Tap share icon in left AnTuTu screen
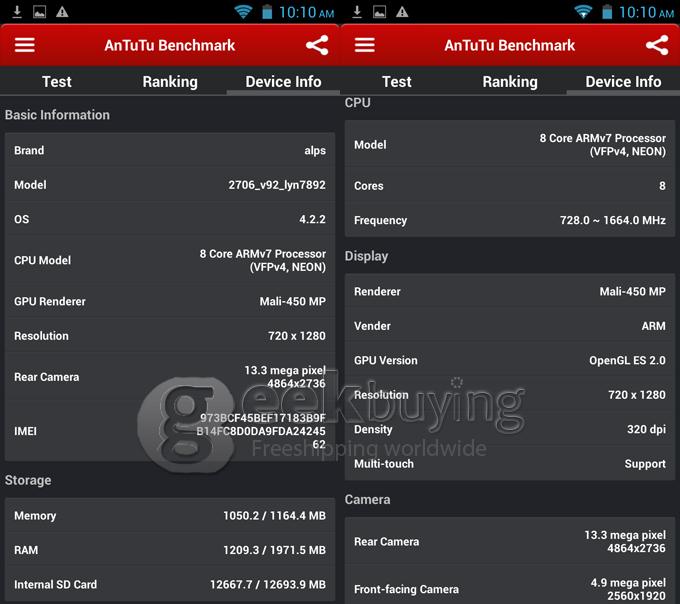680x604 pixels. point(317,45)
